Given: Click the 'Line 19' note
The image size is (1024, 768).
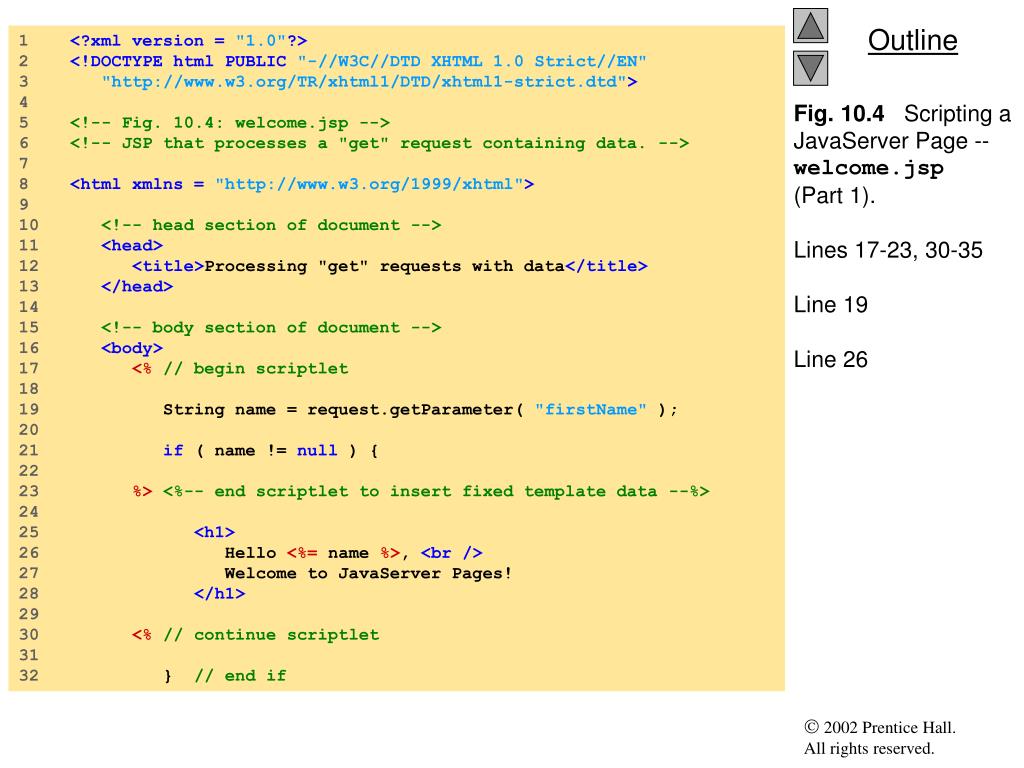Looking at the screenshot, I should click(x=830, y=305).
